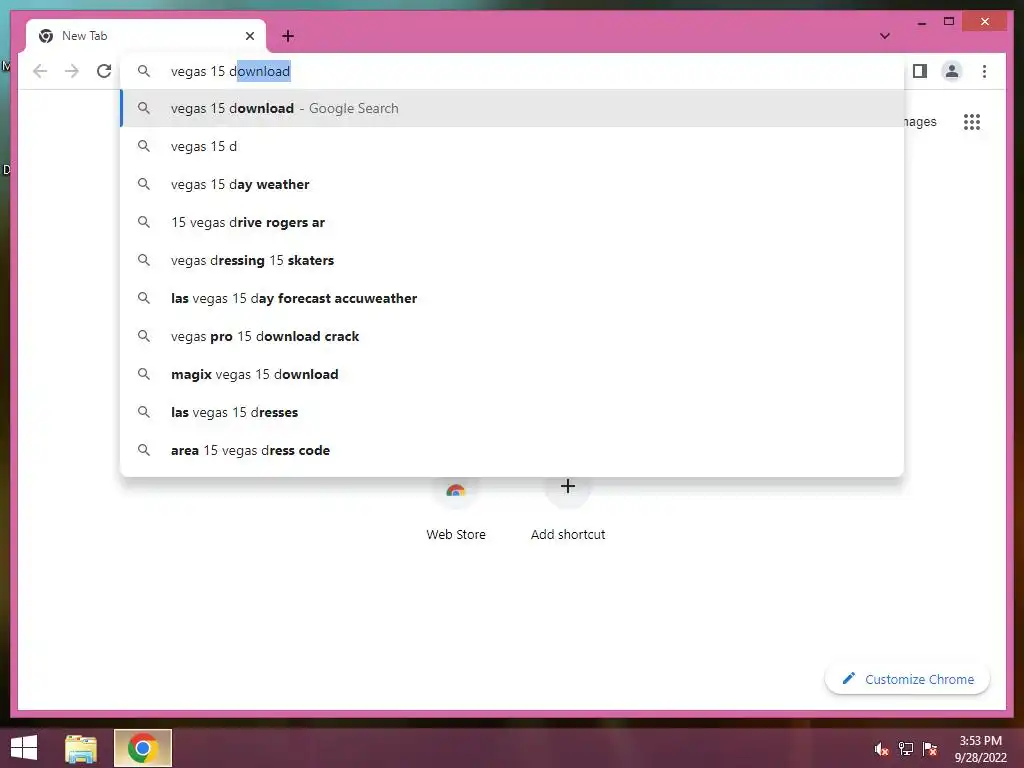The height and width of the screenshot is (768, 1024).
Task: Open a new tab with the plus button
Action: pos(288,36)
